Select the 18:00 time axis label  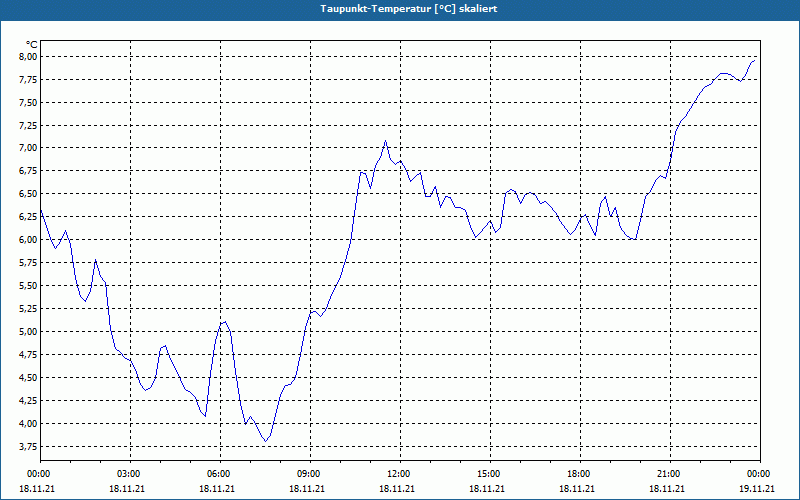[580, 474]
